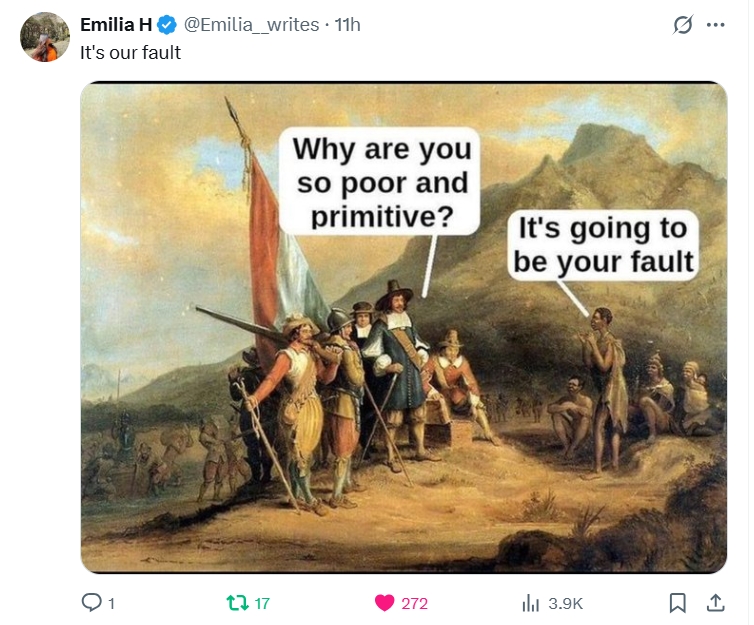Click the like count 272

[414, 603]
